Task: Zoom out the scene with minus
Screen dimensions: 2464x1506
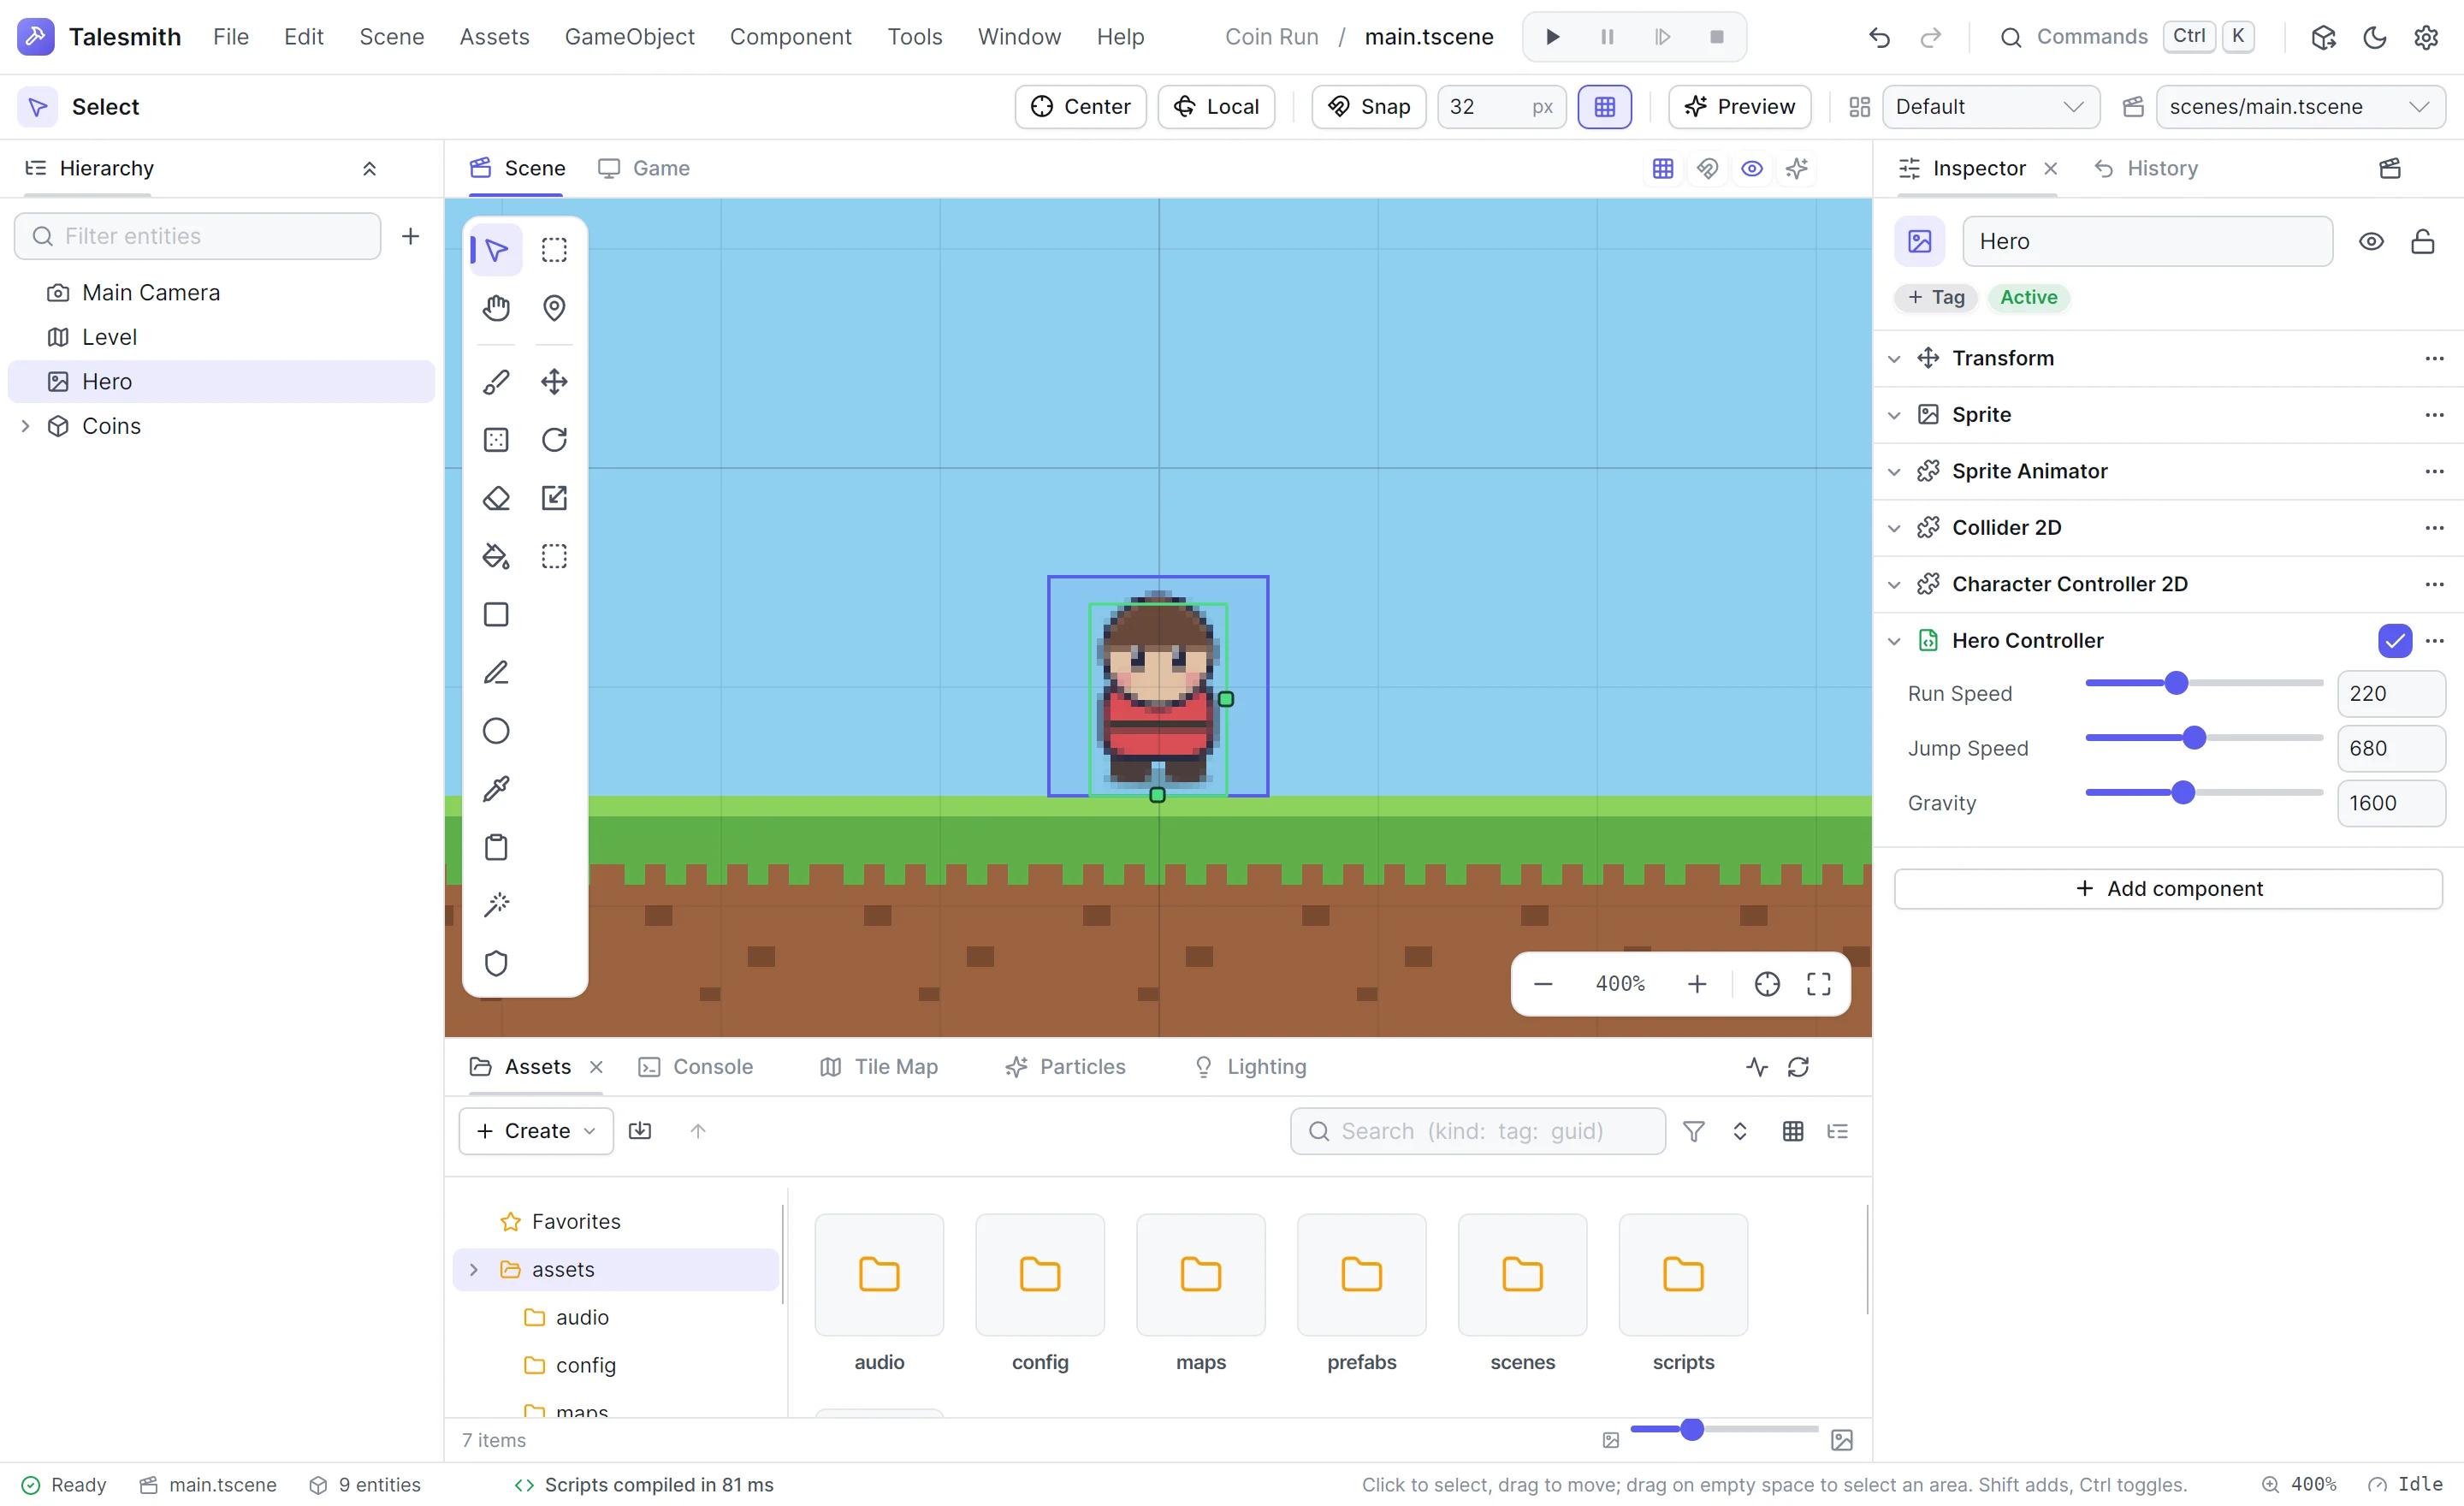Action: 1543,984
